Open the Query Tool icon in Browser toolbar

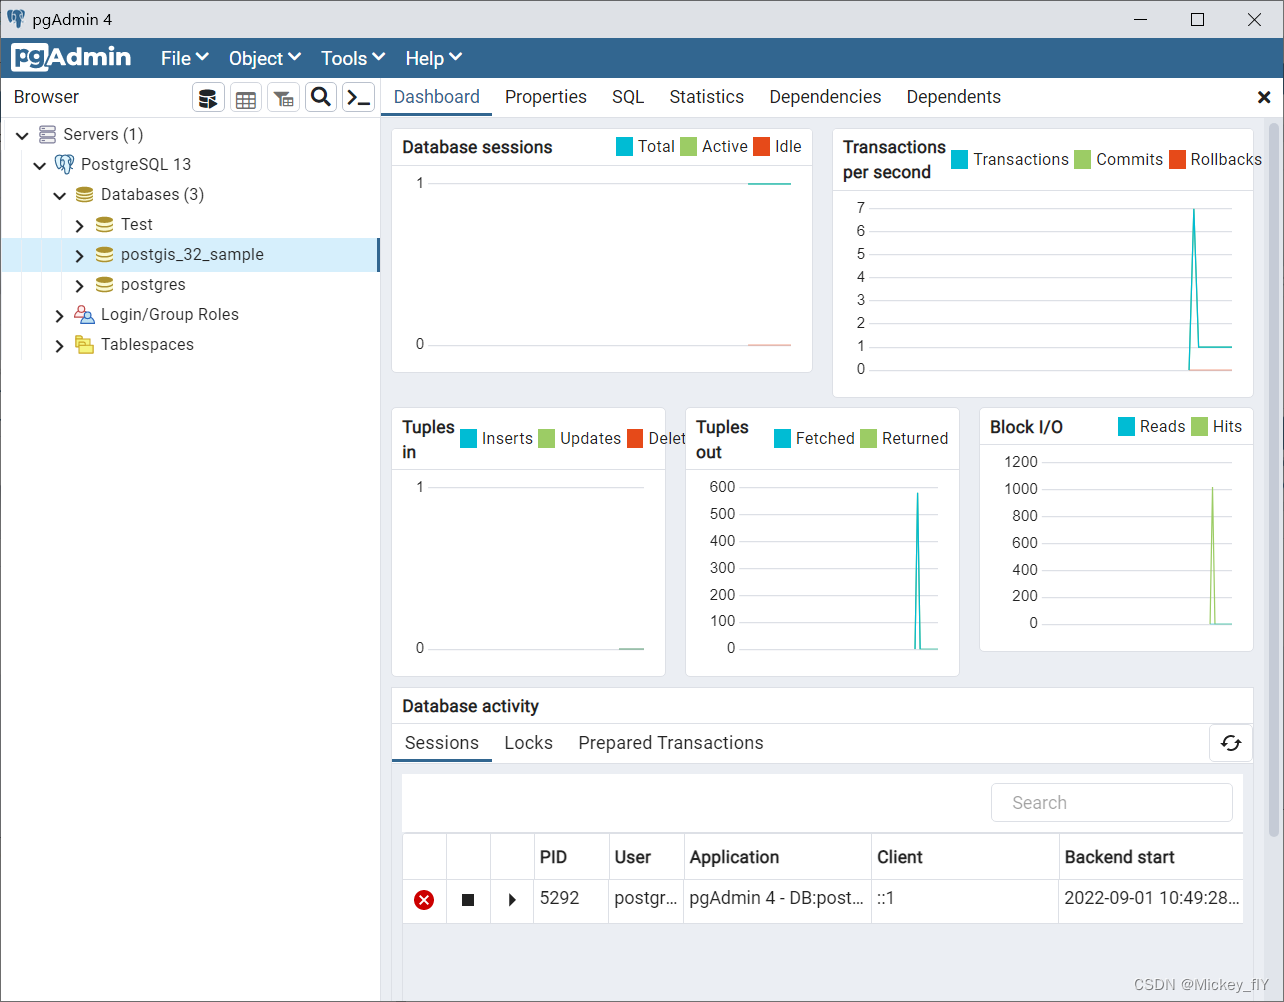208,97
